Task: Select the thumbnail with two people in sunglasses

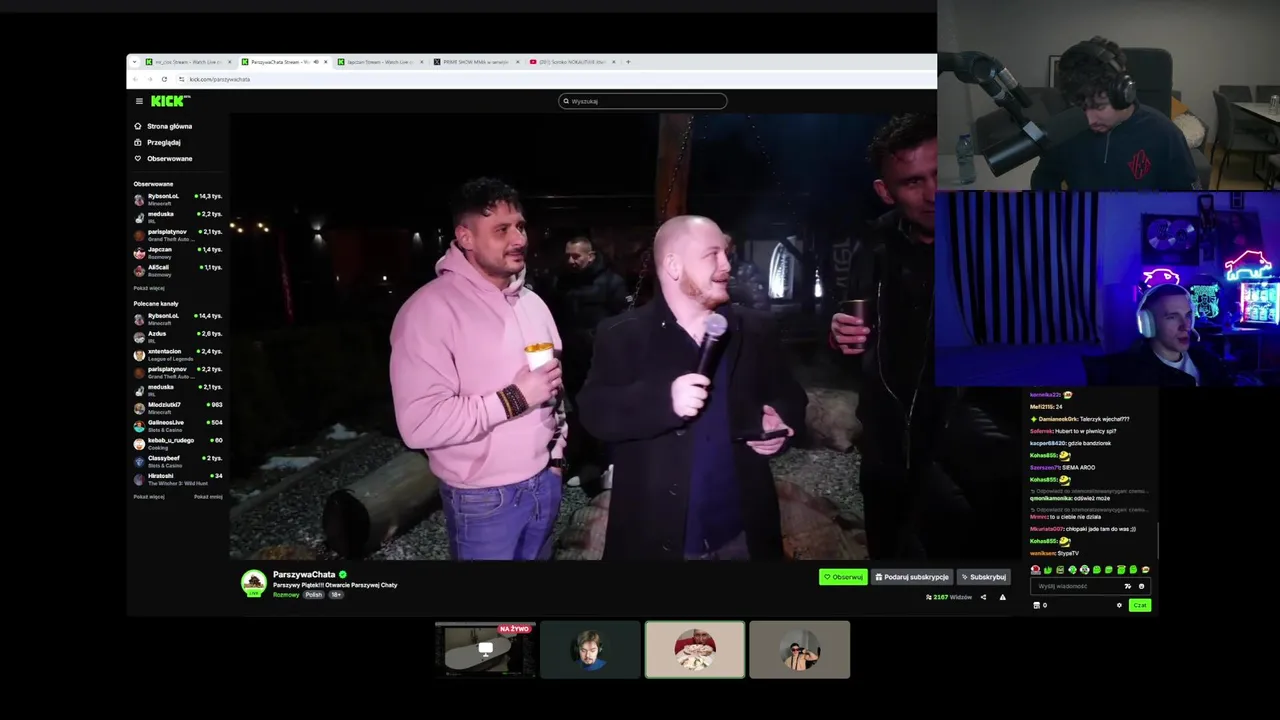Action: (x=799, y=650)
